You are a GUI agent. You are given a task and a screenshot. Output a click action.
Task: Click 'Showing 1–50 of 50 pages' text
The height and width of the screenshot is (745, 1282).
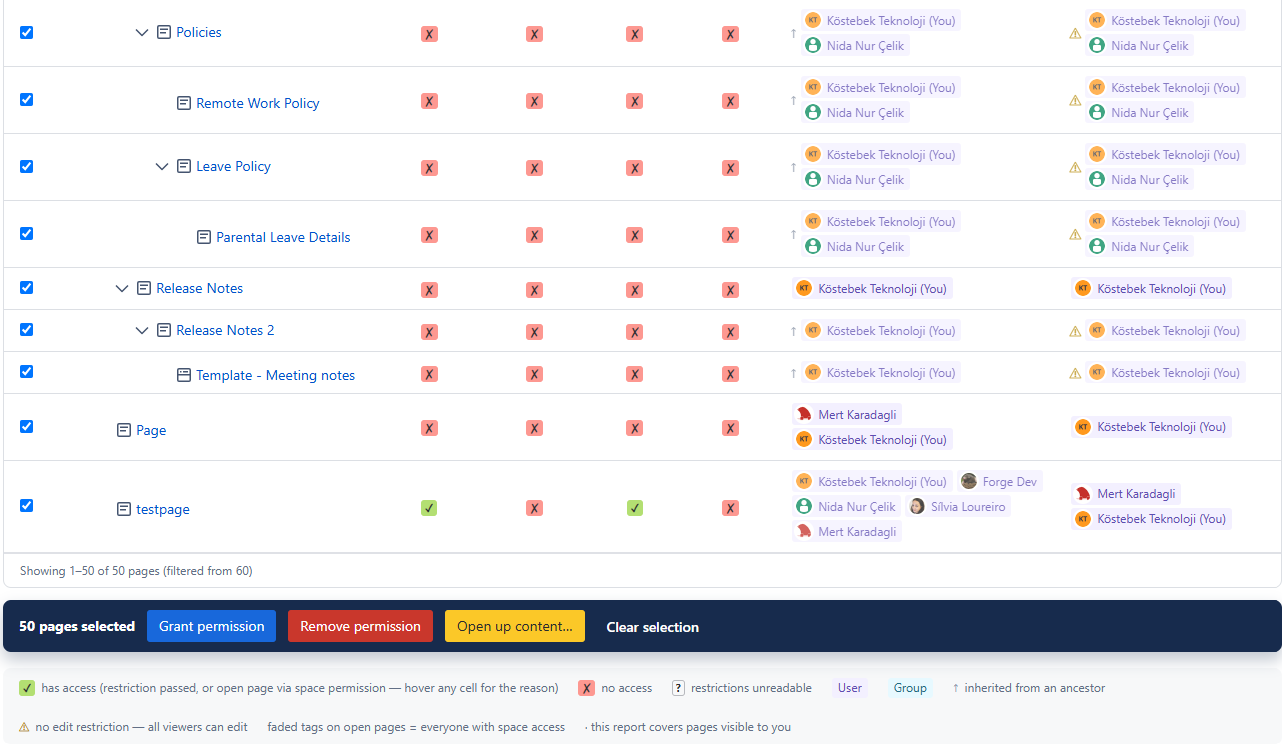click(x=136, y=571)
